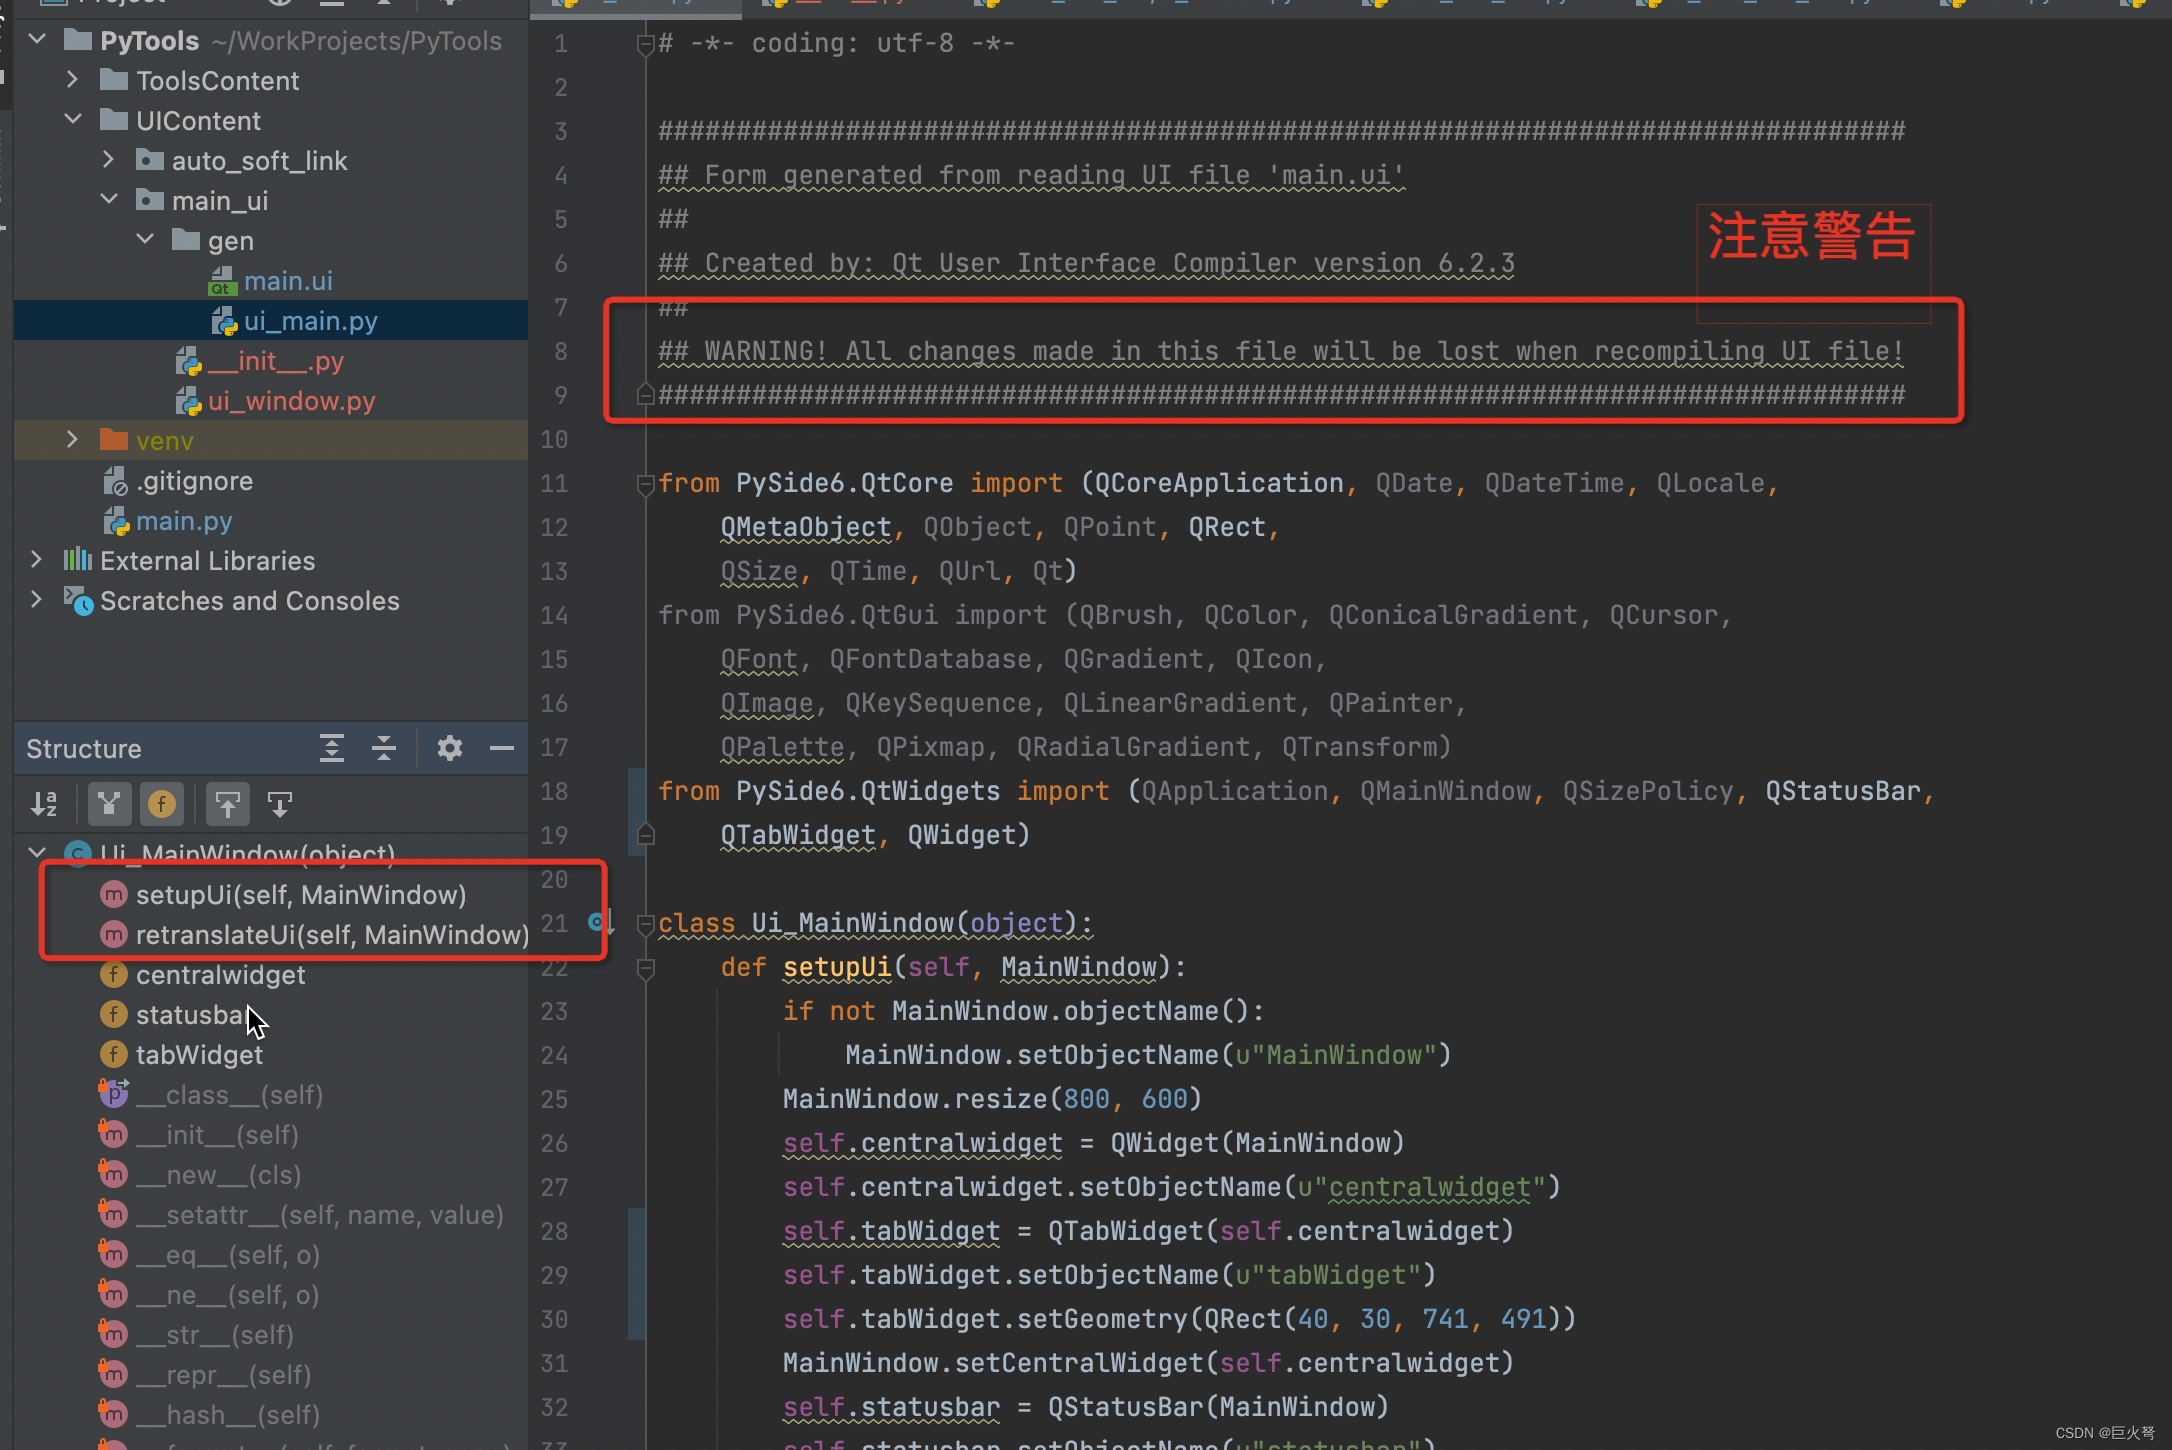Expand the ToolsContent folder

(72, 80)
